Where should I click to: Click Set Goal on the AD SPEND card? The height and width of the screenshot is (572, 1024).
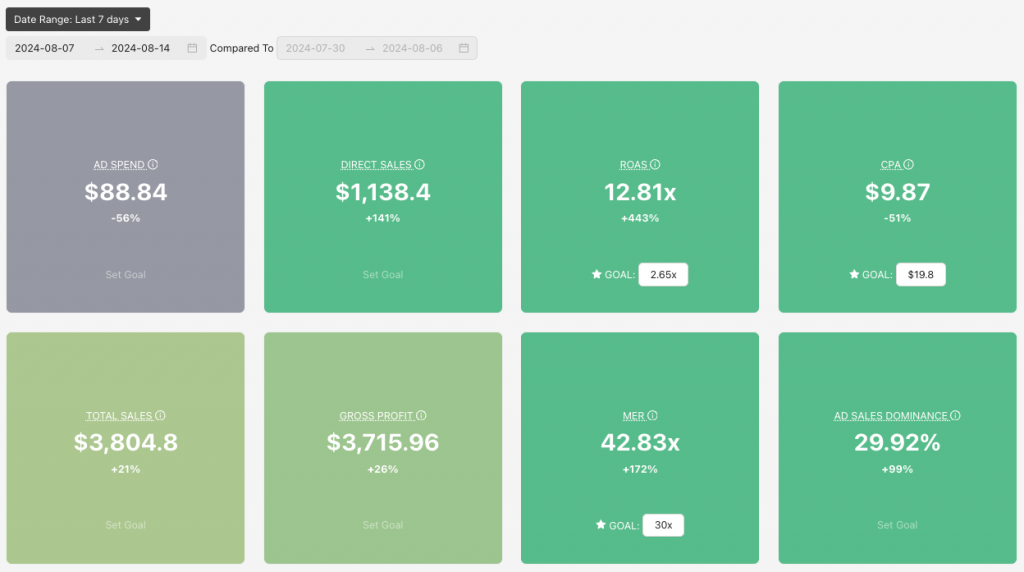[x=126, y=274]
